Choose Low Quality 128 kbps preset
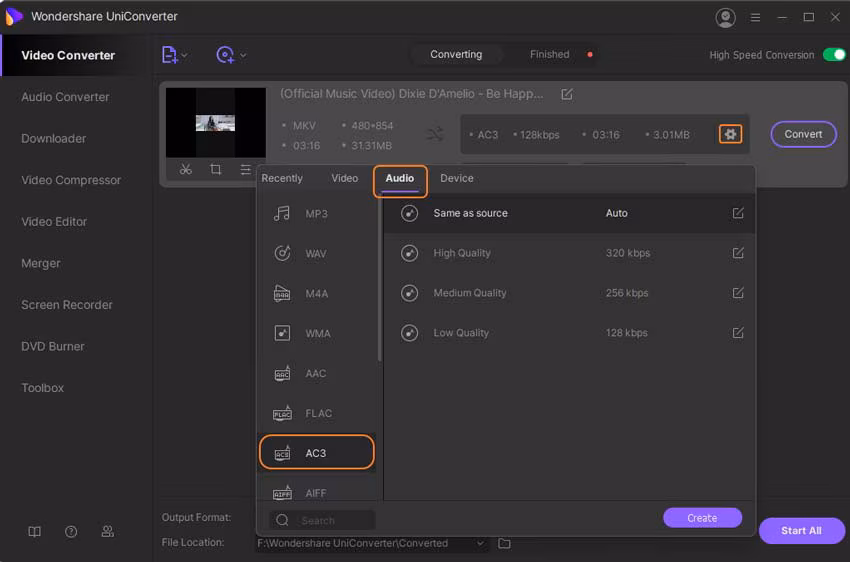This screenshot has width=850, height=562. point(569,333)
